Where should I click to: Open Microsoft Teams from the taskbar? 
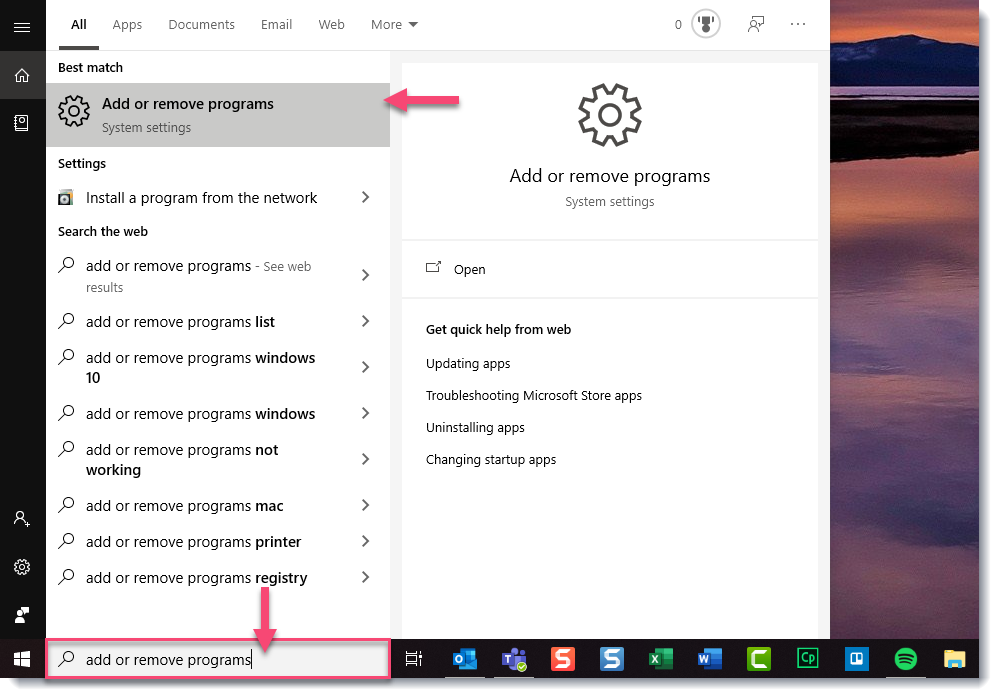click(514, 659)
